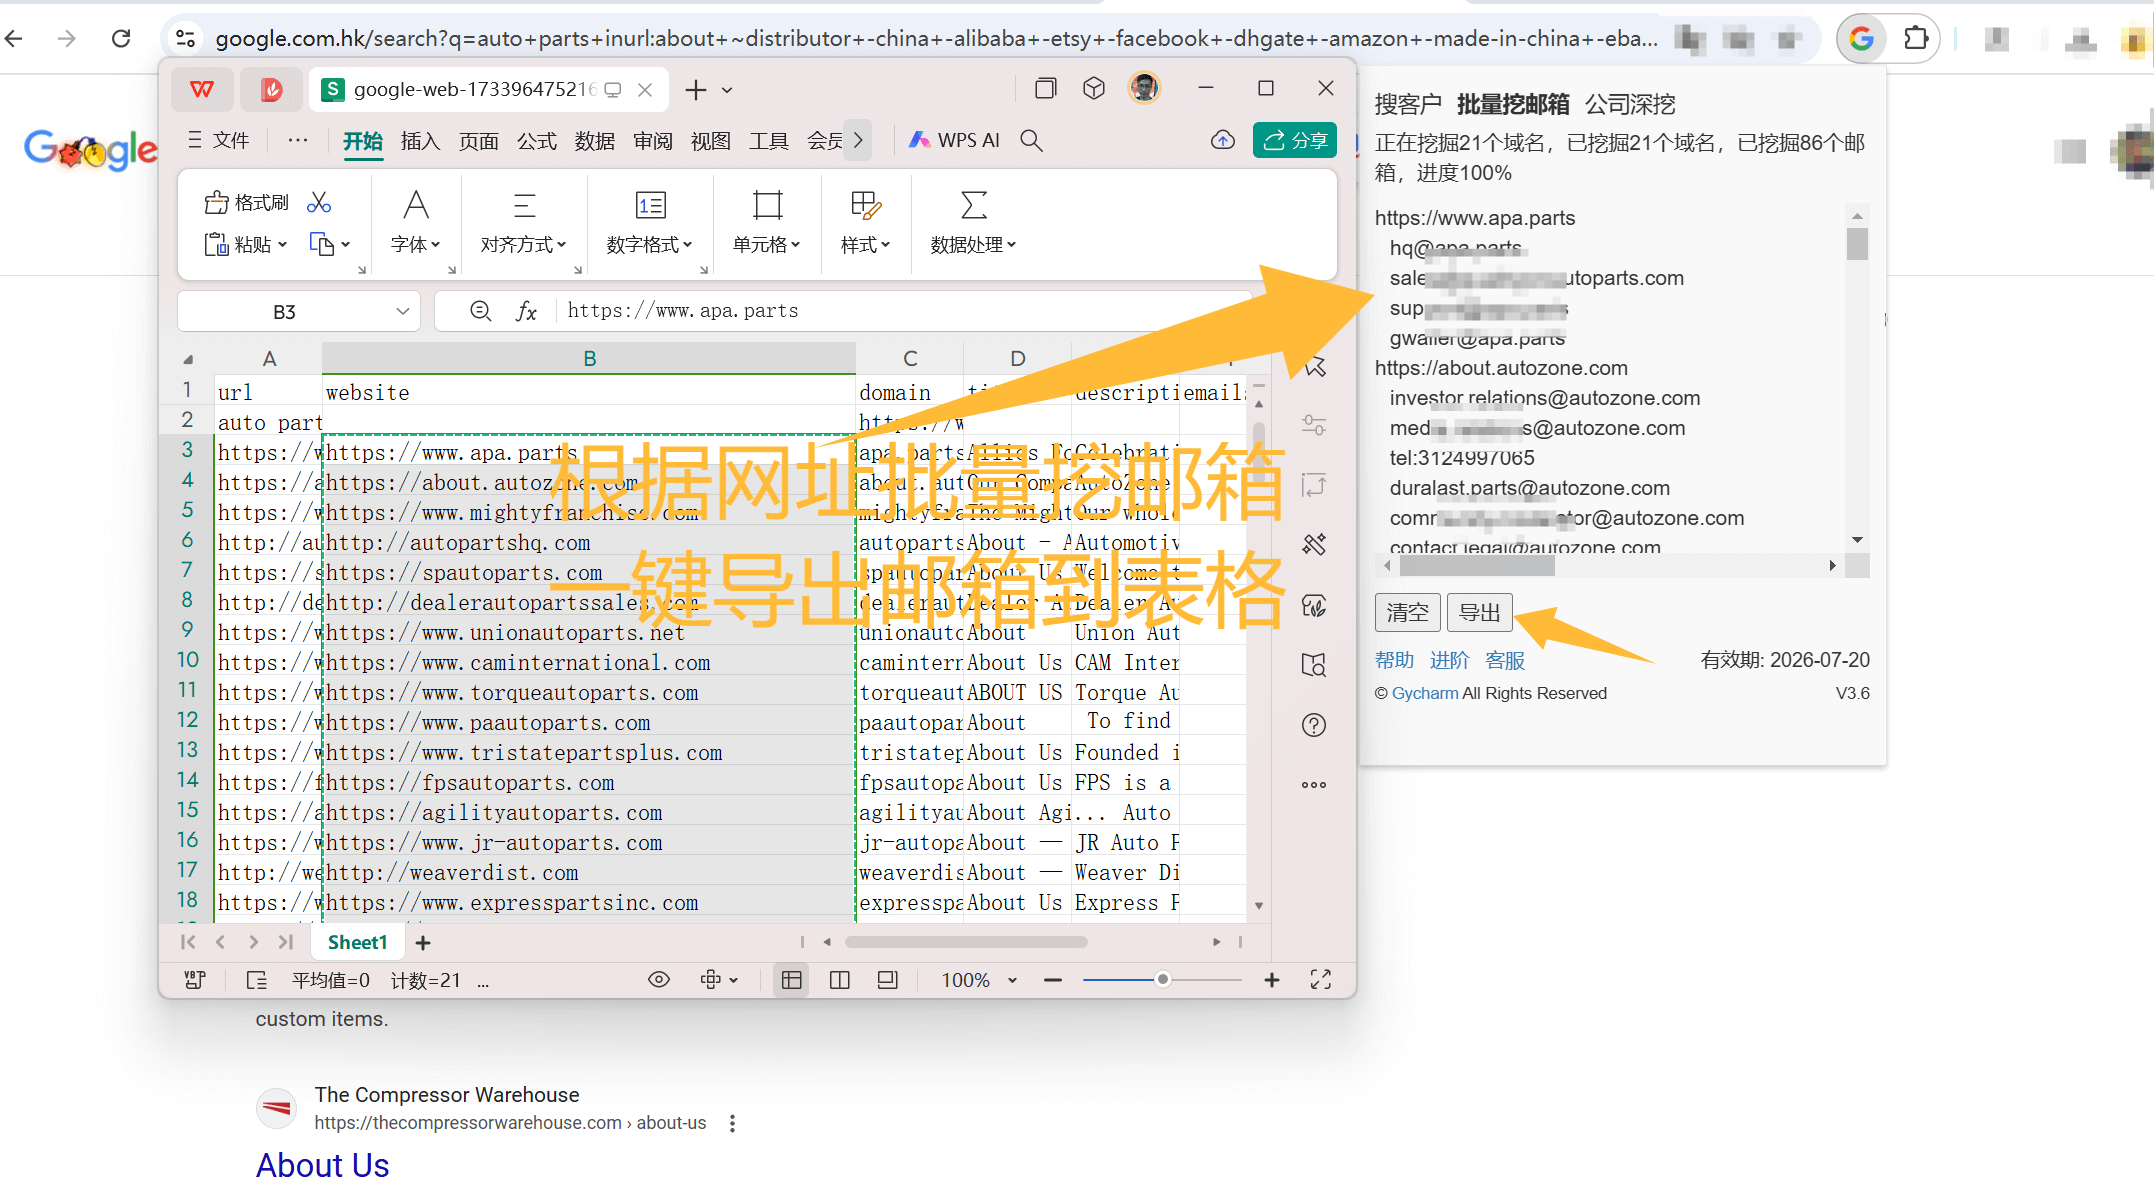The width and height of the screenshot is (2154, 1177).
Task: Open the Styles 样式 tool
Action: click(865, 222)
